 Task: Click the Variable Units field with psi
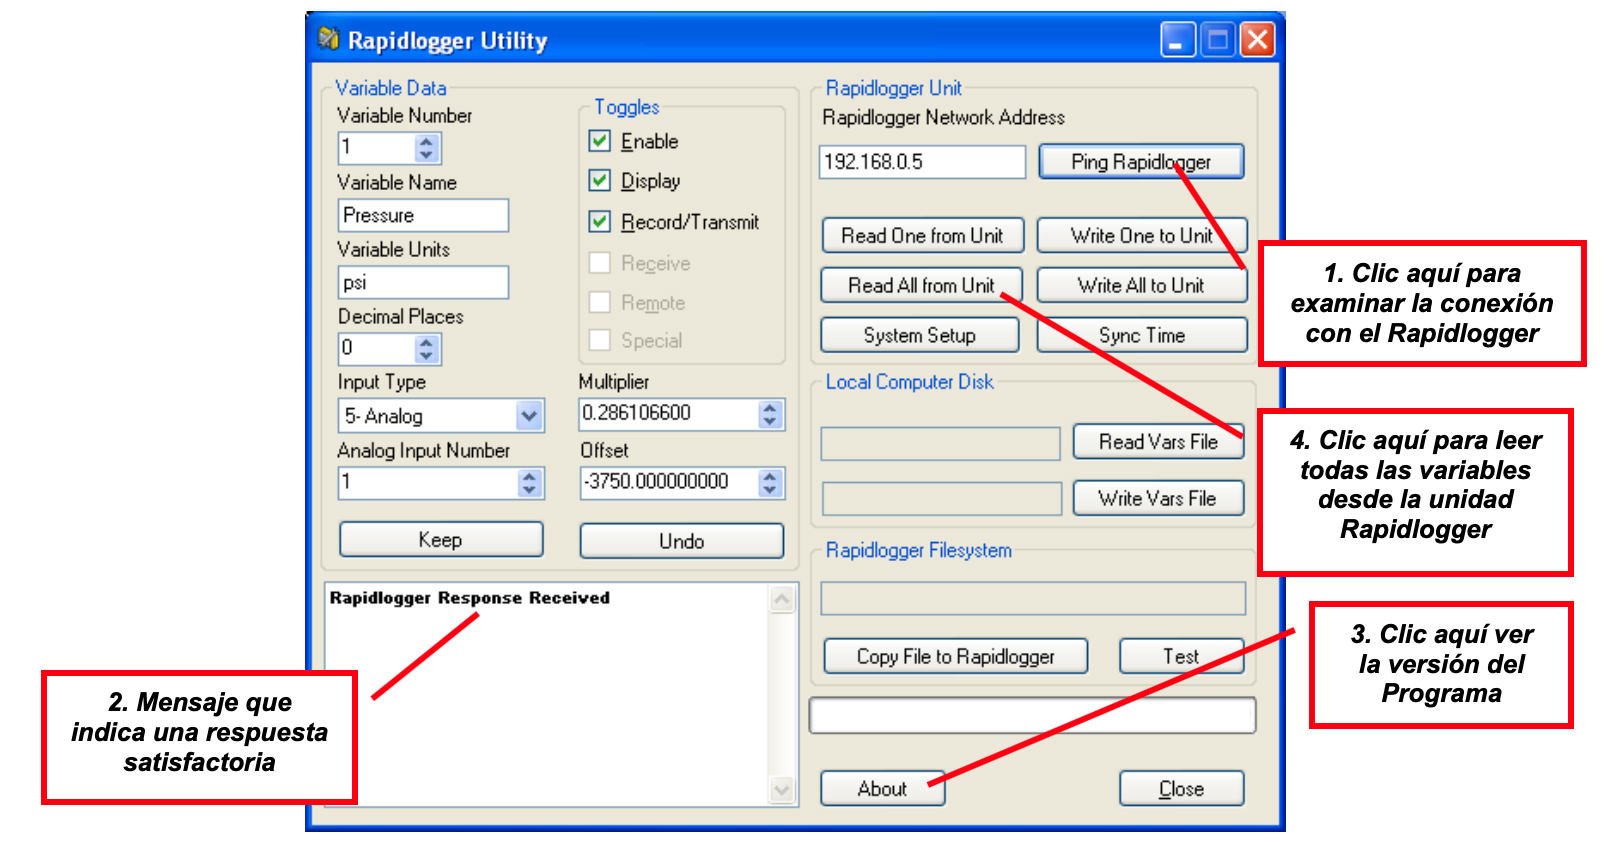pos(424,282)
